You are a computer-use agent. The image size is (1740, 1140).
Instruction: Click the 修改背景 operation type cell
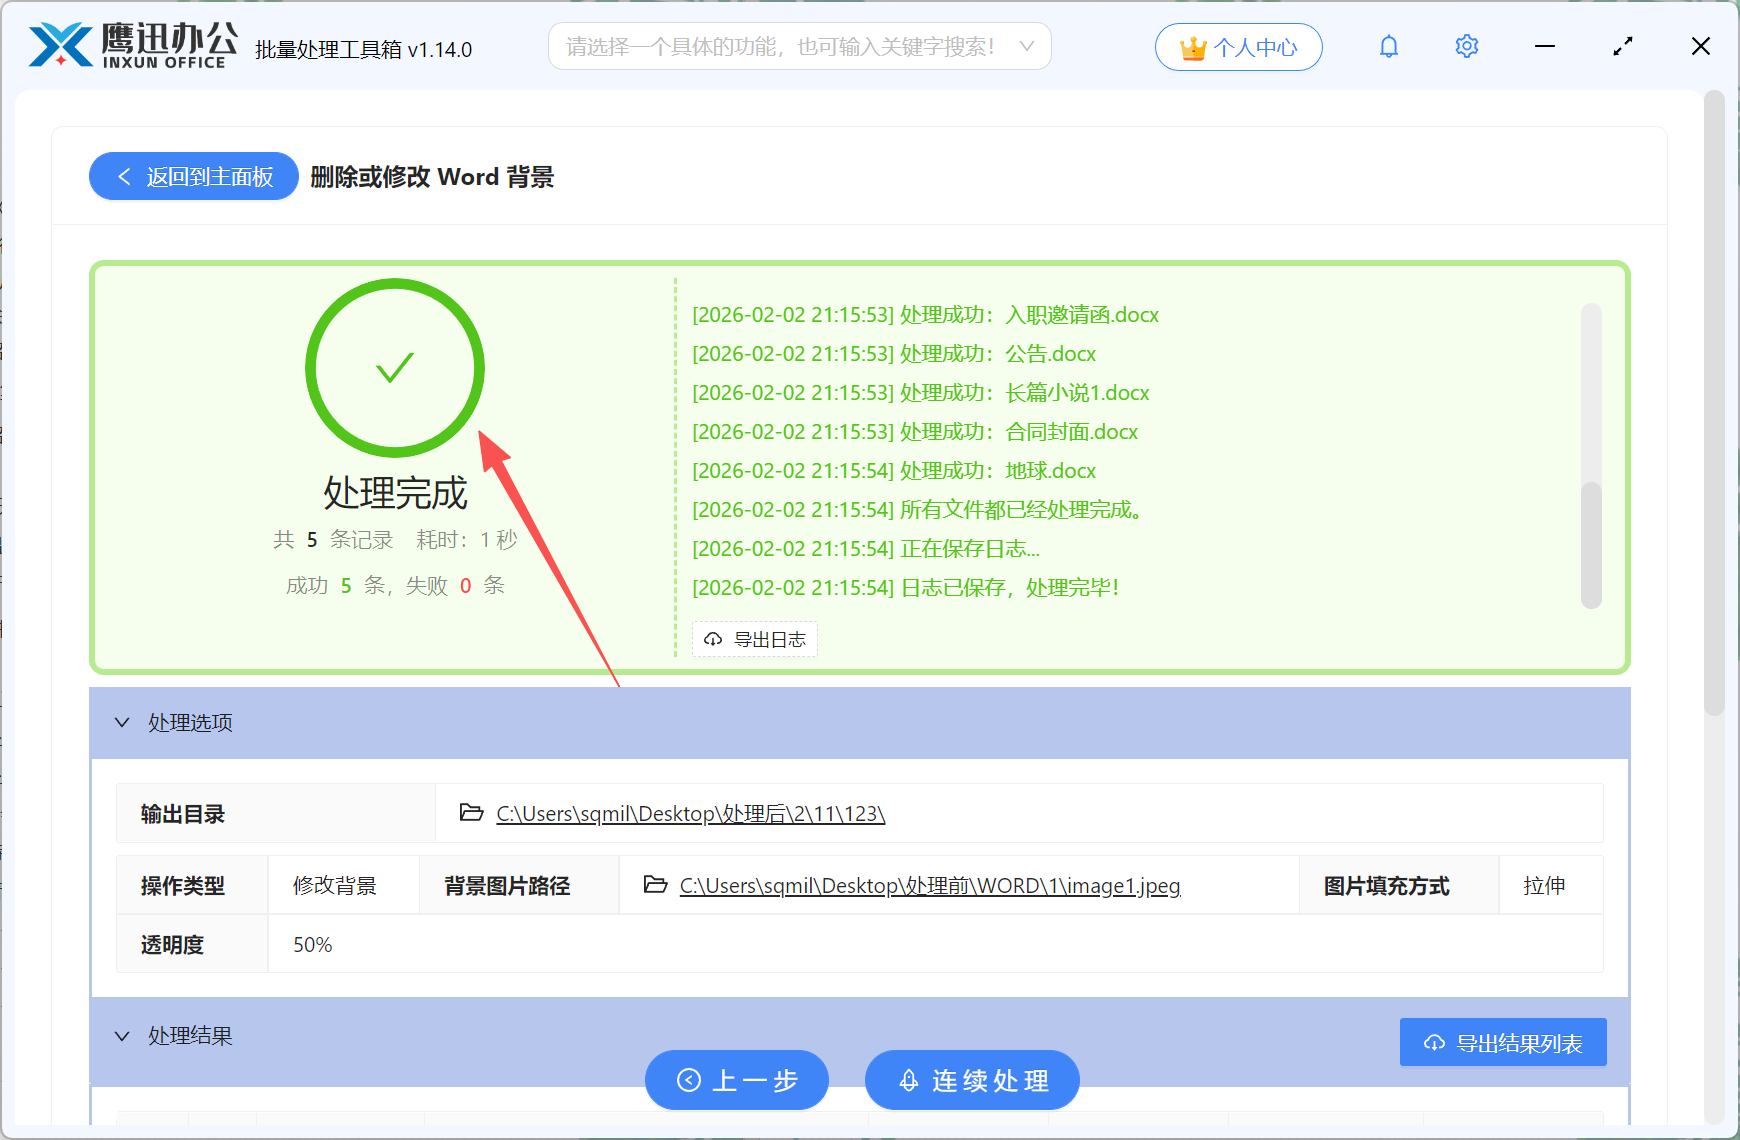[x=335, y=884]
